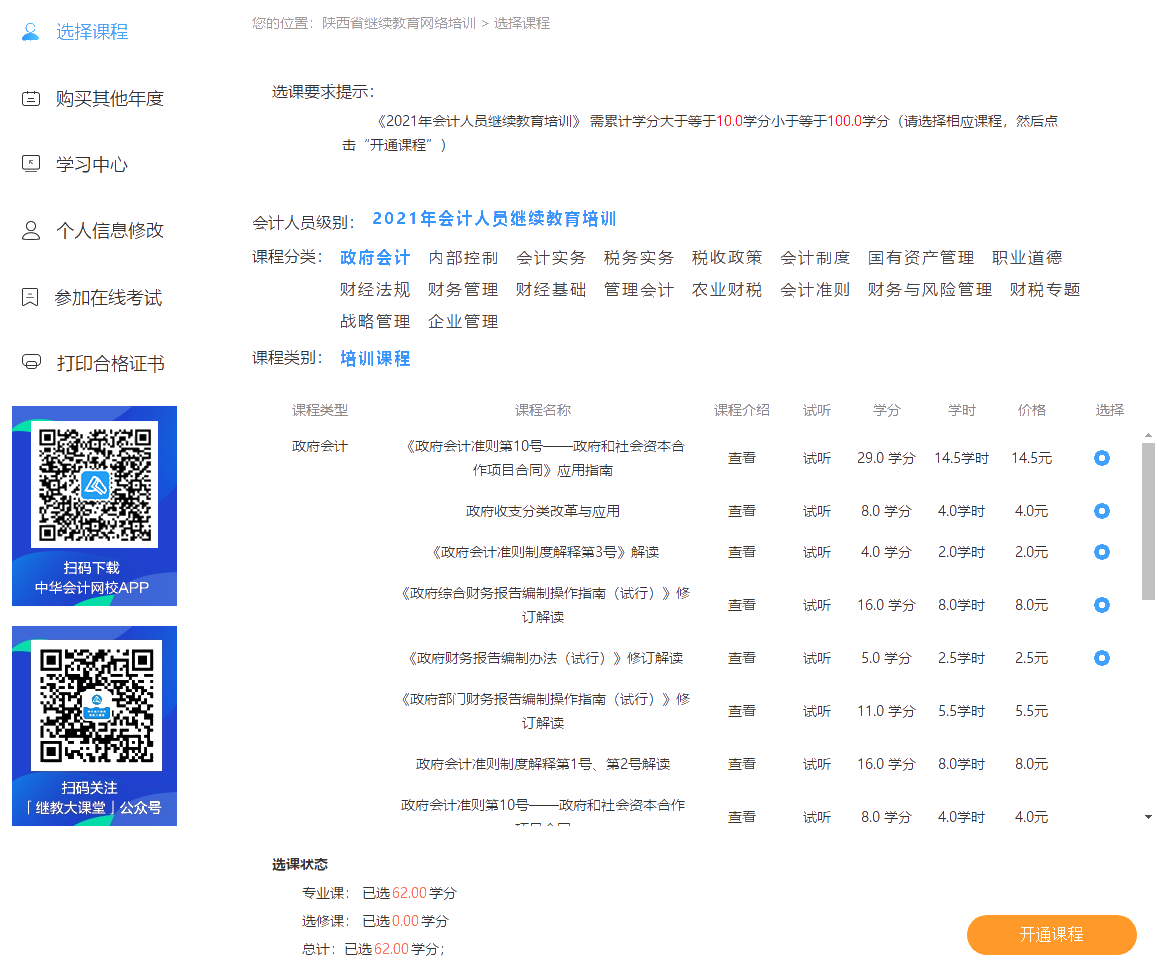
Task: Deselect the 政府收支分类改革与应用 course radio button
Action: click(1101, 511)
